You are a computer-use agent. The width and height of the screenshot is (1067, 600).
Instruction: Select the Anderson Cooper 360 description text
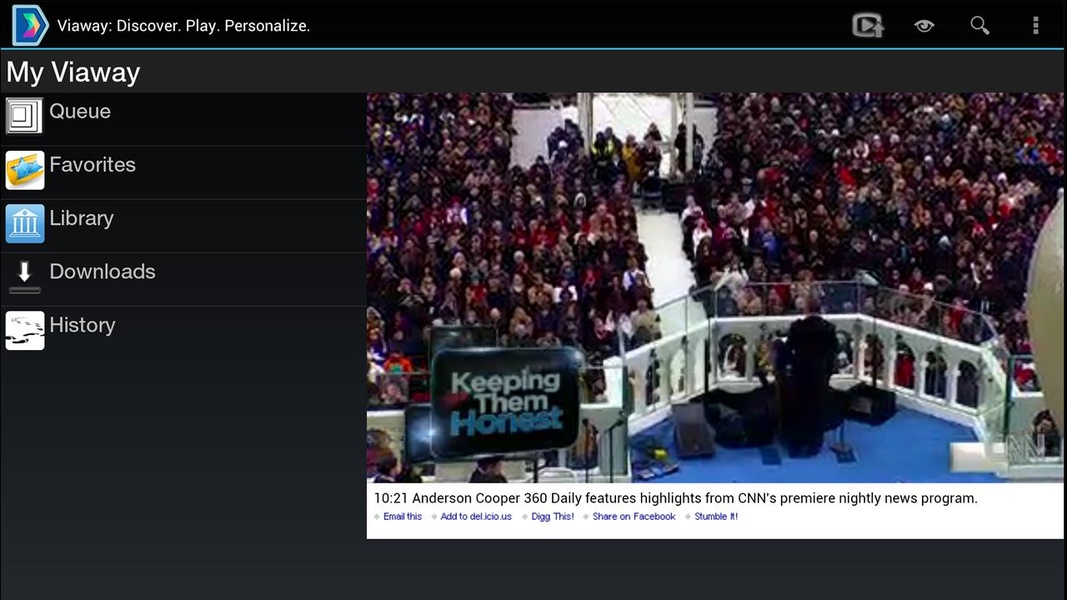click(676, 498)
